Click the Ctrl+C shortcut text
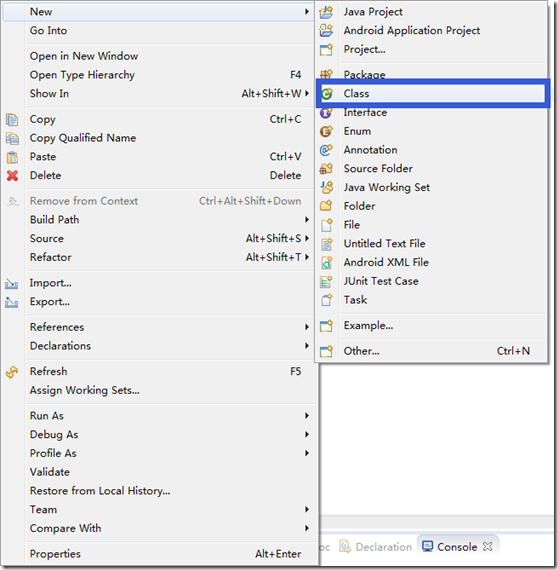 (285, 119)
